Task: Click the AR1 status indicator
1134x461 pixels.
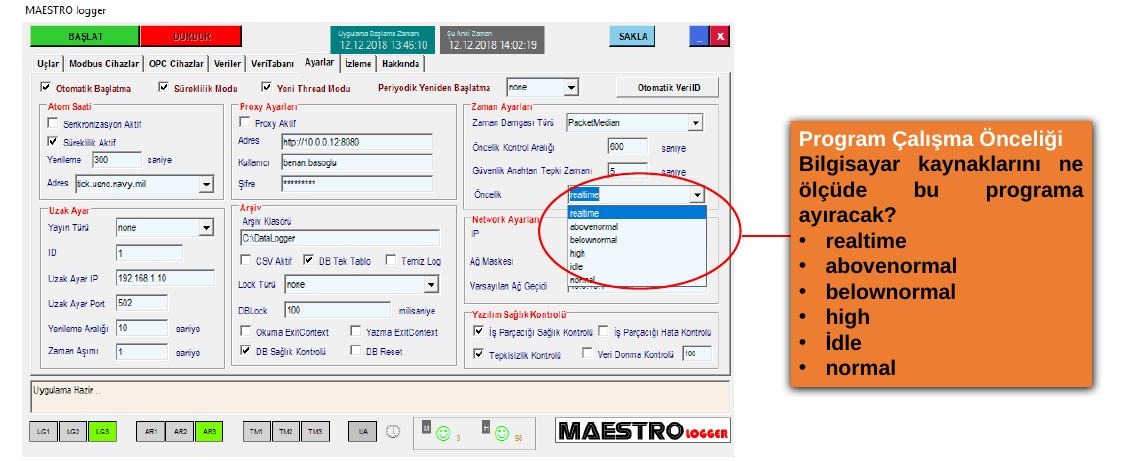Action: point(150,431)
